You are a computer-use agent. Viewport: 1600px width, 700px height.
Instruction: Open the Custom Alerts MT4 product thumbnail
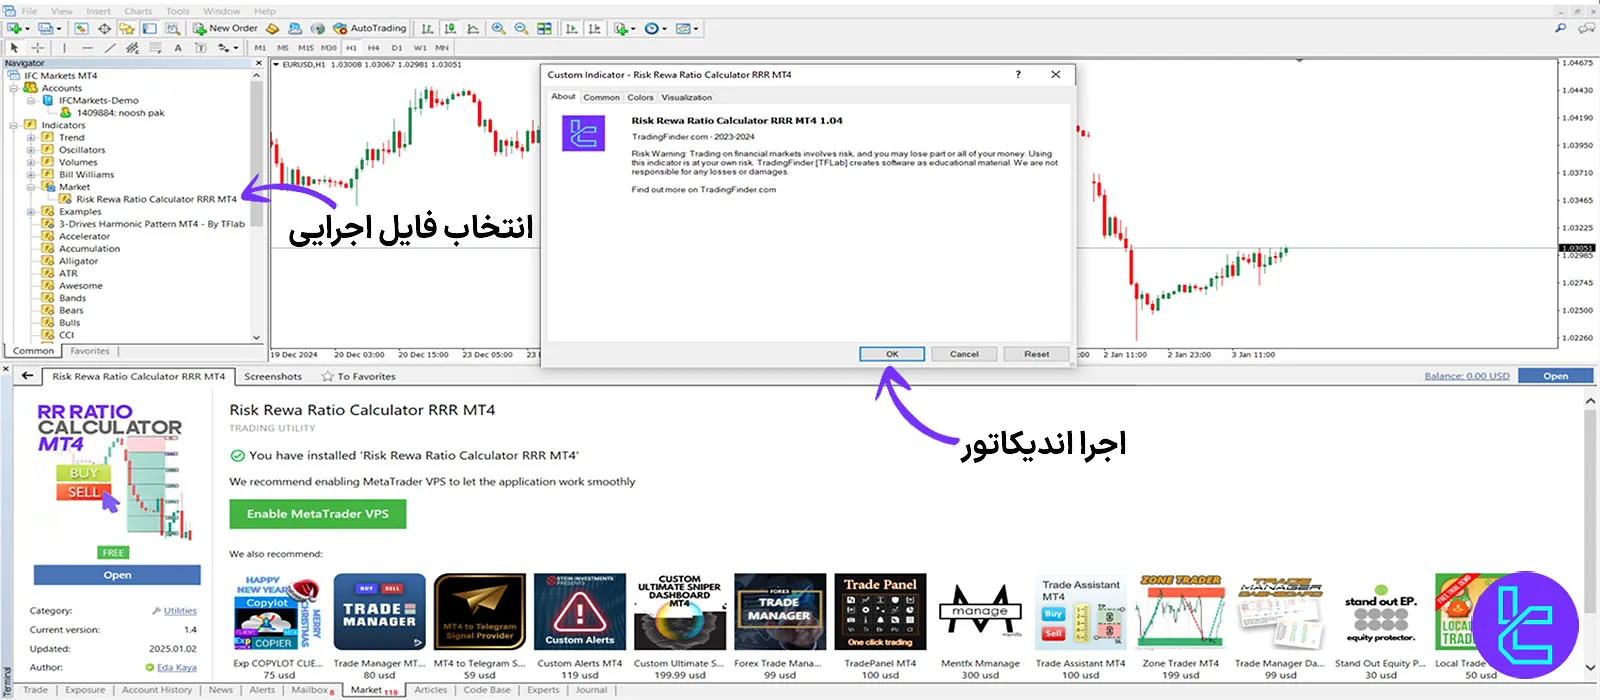click(580, 612)
